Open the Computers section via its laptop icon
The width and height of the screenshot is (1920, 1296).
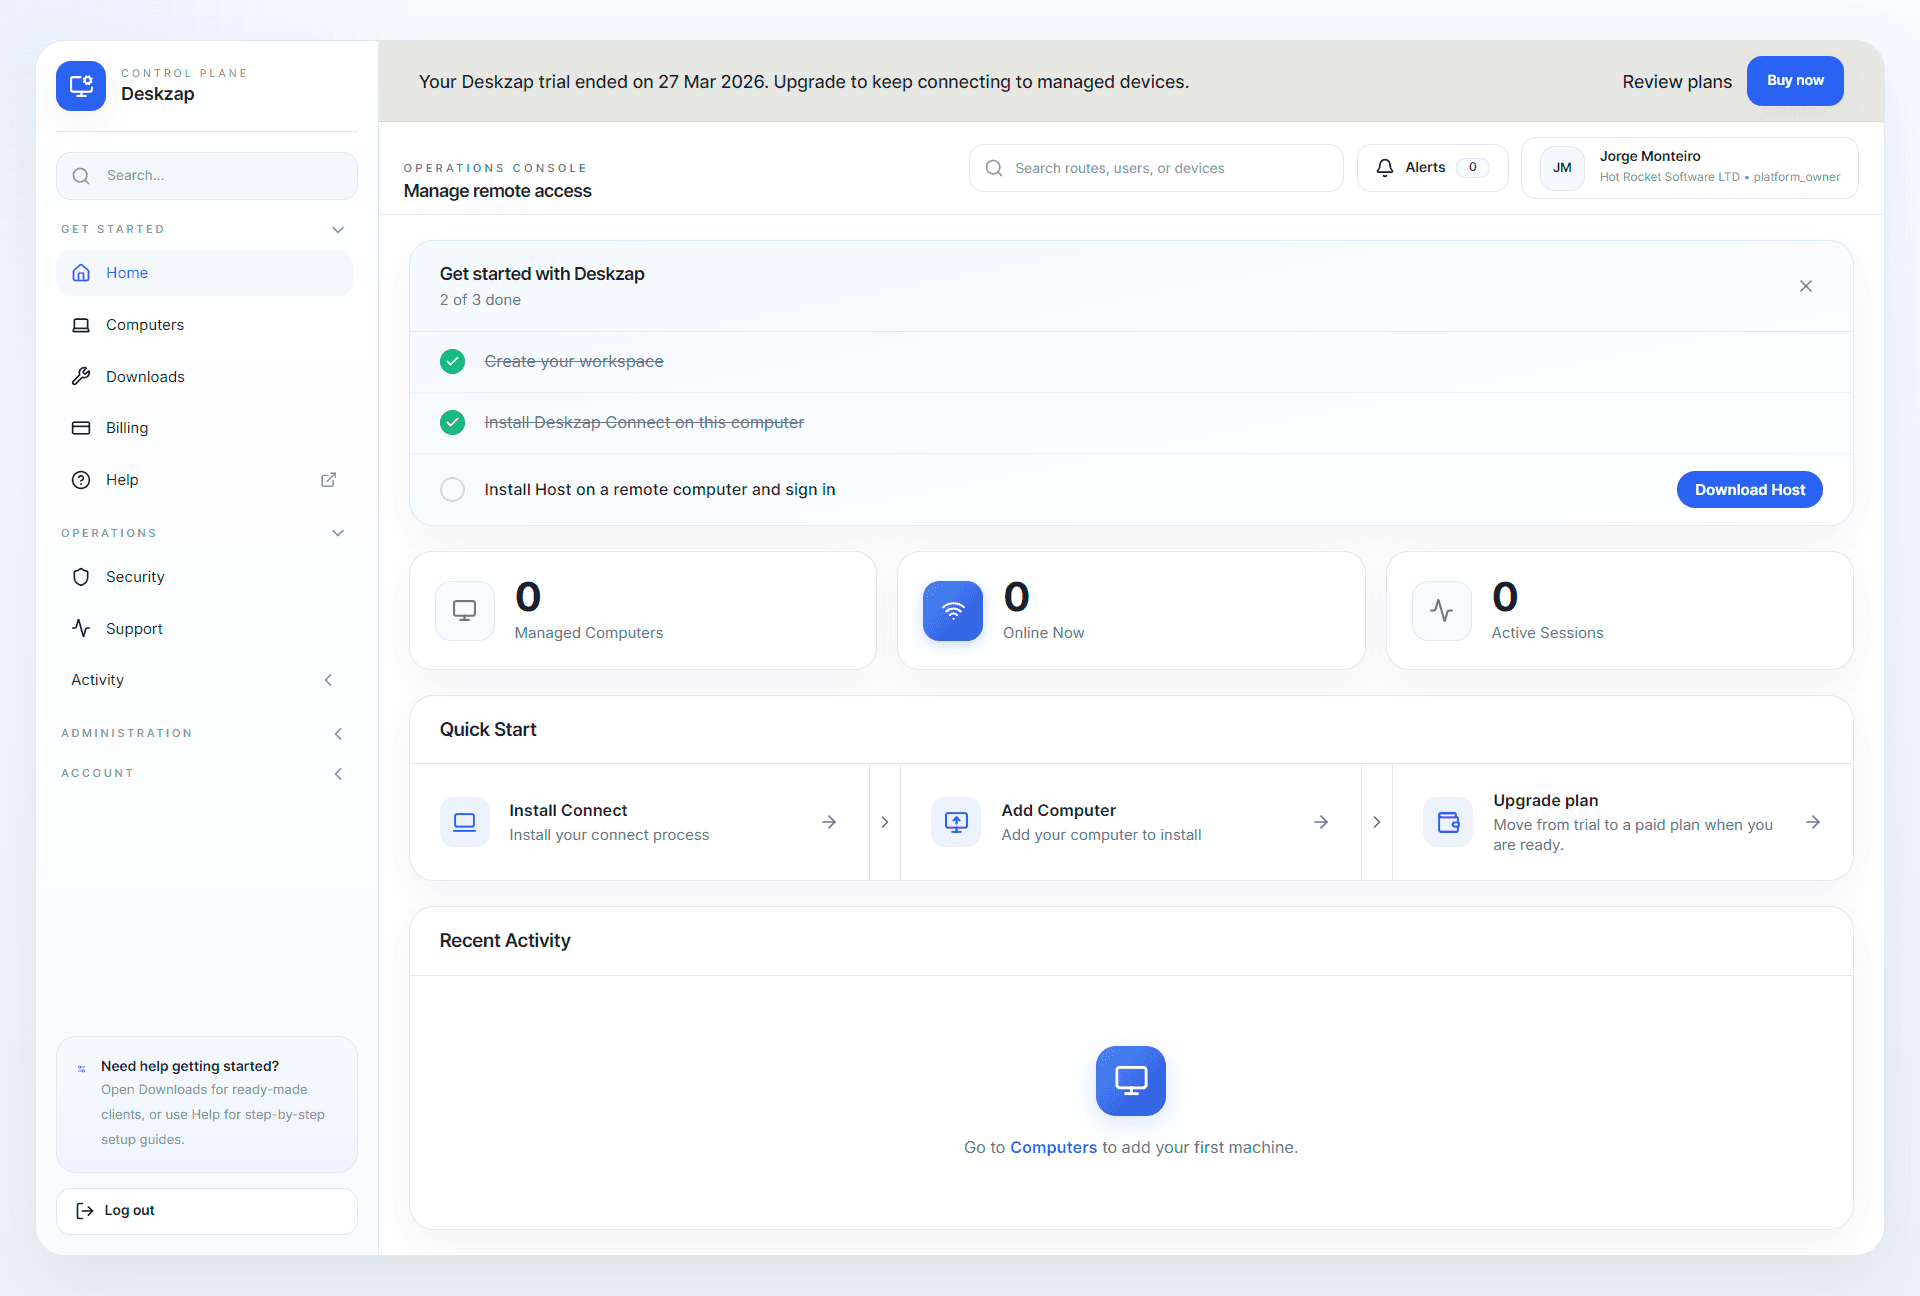81,324
